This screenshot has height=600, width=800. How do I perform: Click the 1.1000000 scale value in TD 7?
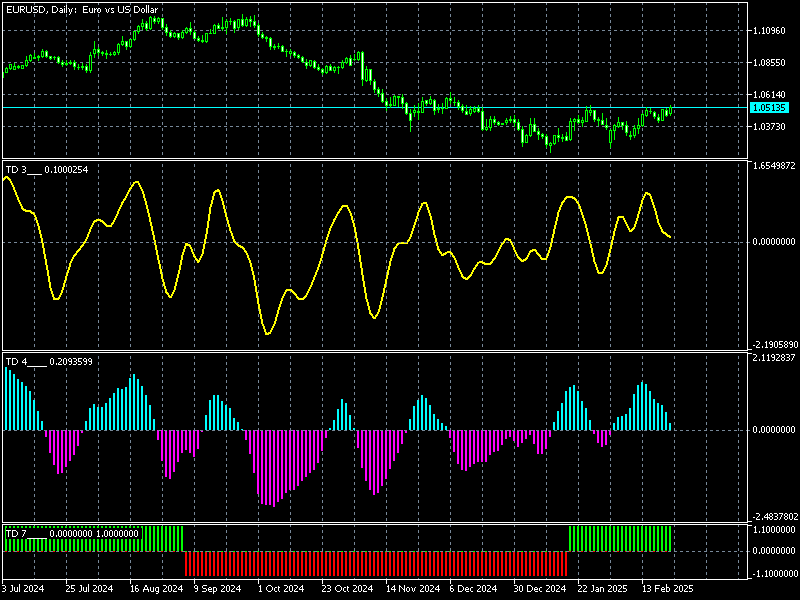coord(774,530)
